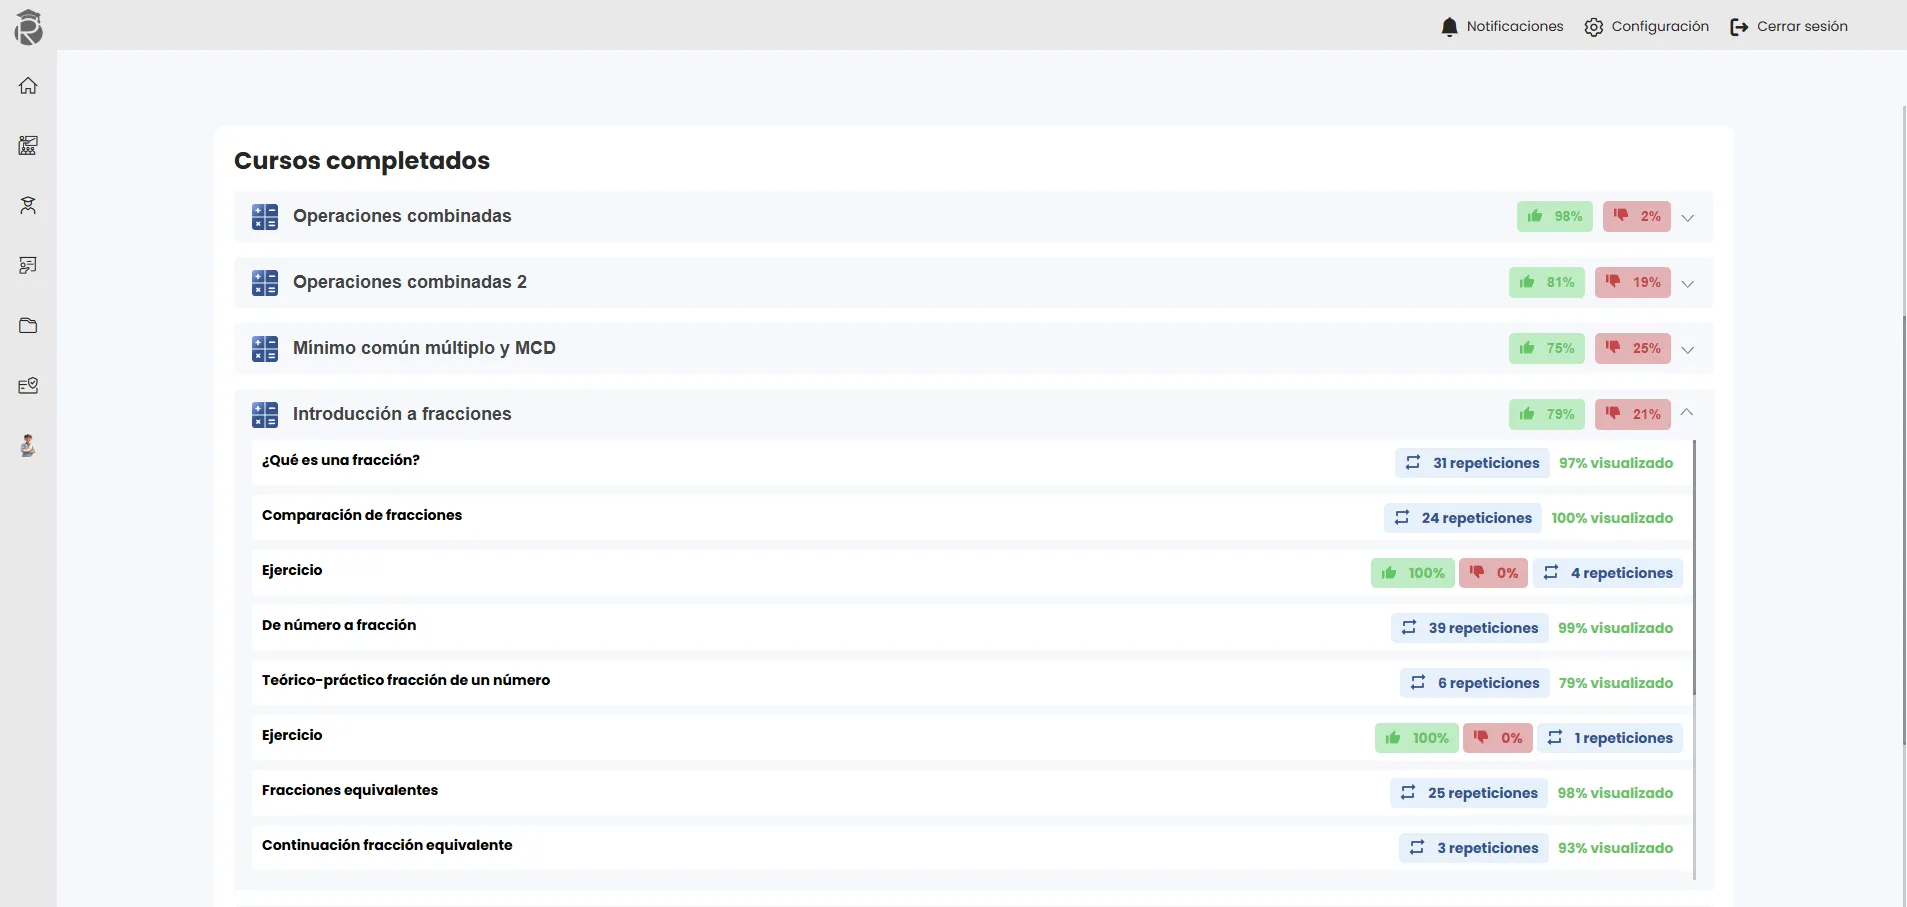Open Configuración settings
This screenshot has height=907, width=1907.
click(1647, 27)
